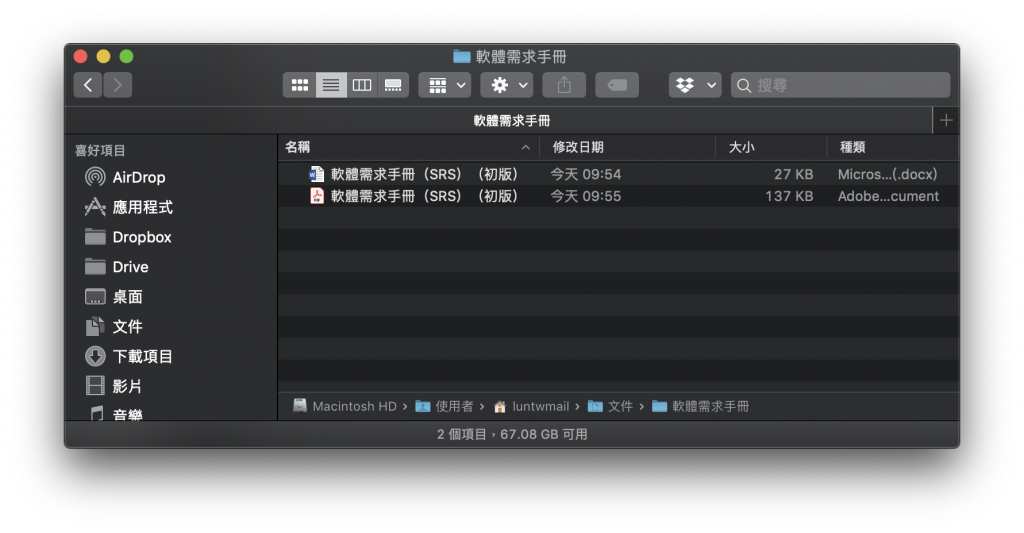Open 影片 in the sidebar
Screen dimensions: 1024x533
pyautogui.click(x=114, y=386)
